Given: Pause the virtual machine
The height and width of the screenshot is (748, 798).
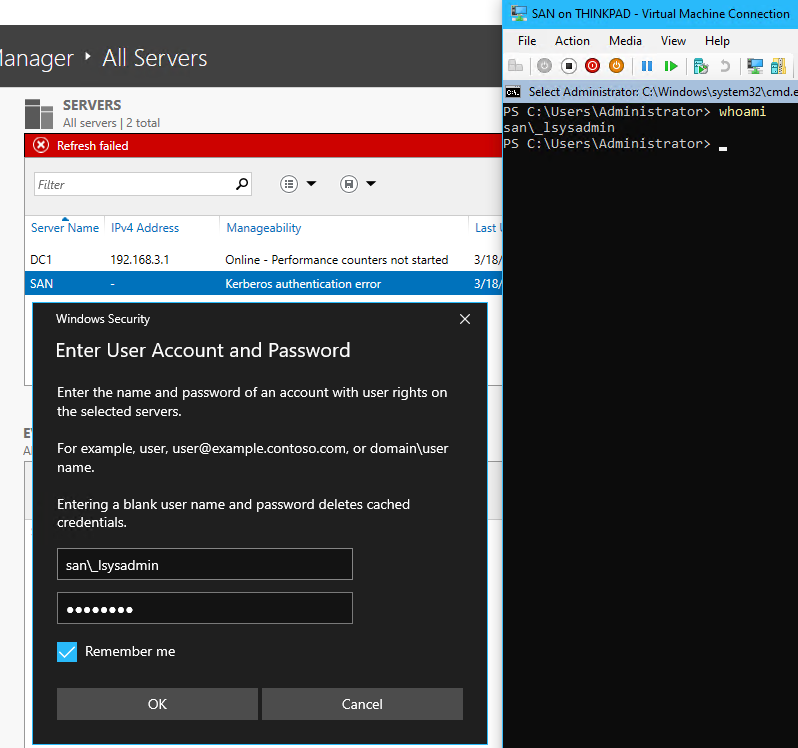Looking at the screenshot, I should click(x=647, y=66).
